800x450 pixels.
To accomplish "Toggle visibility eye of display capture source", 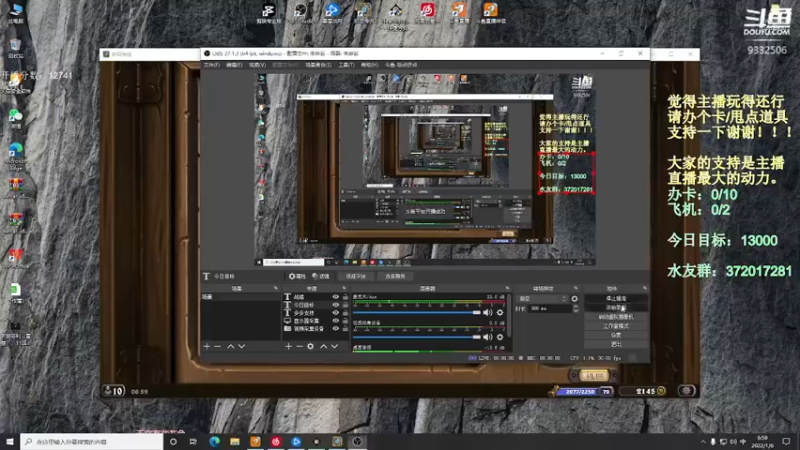I will coord(336,321).
